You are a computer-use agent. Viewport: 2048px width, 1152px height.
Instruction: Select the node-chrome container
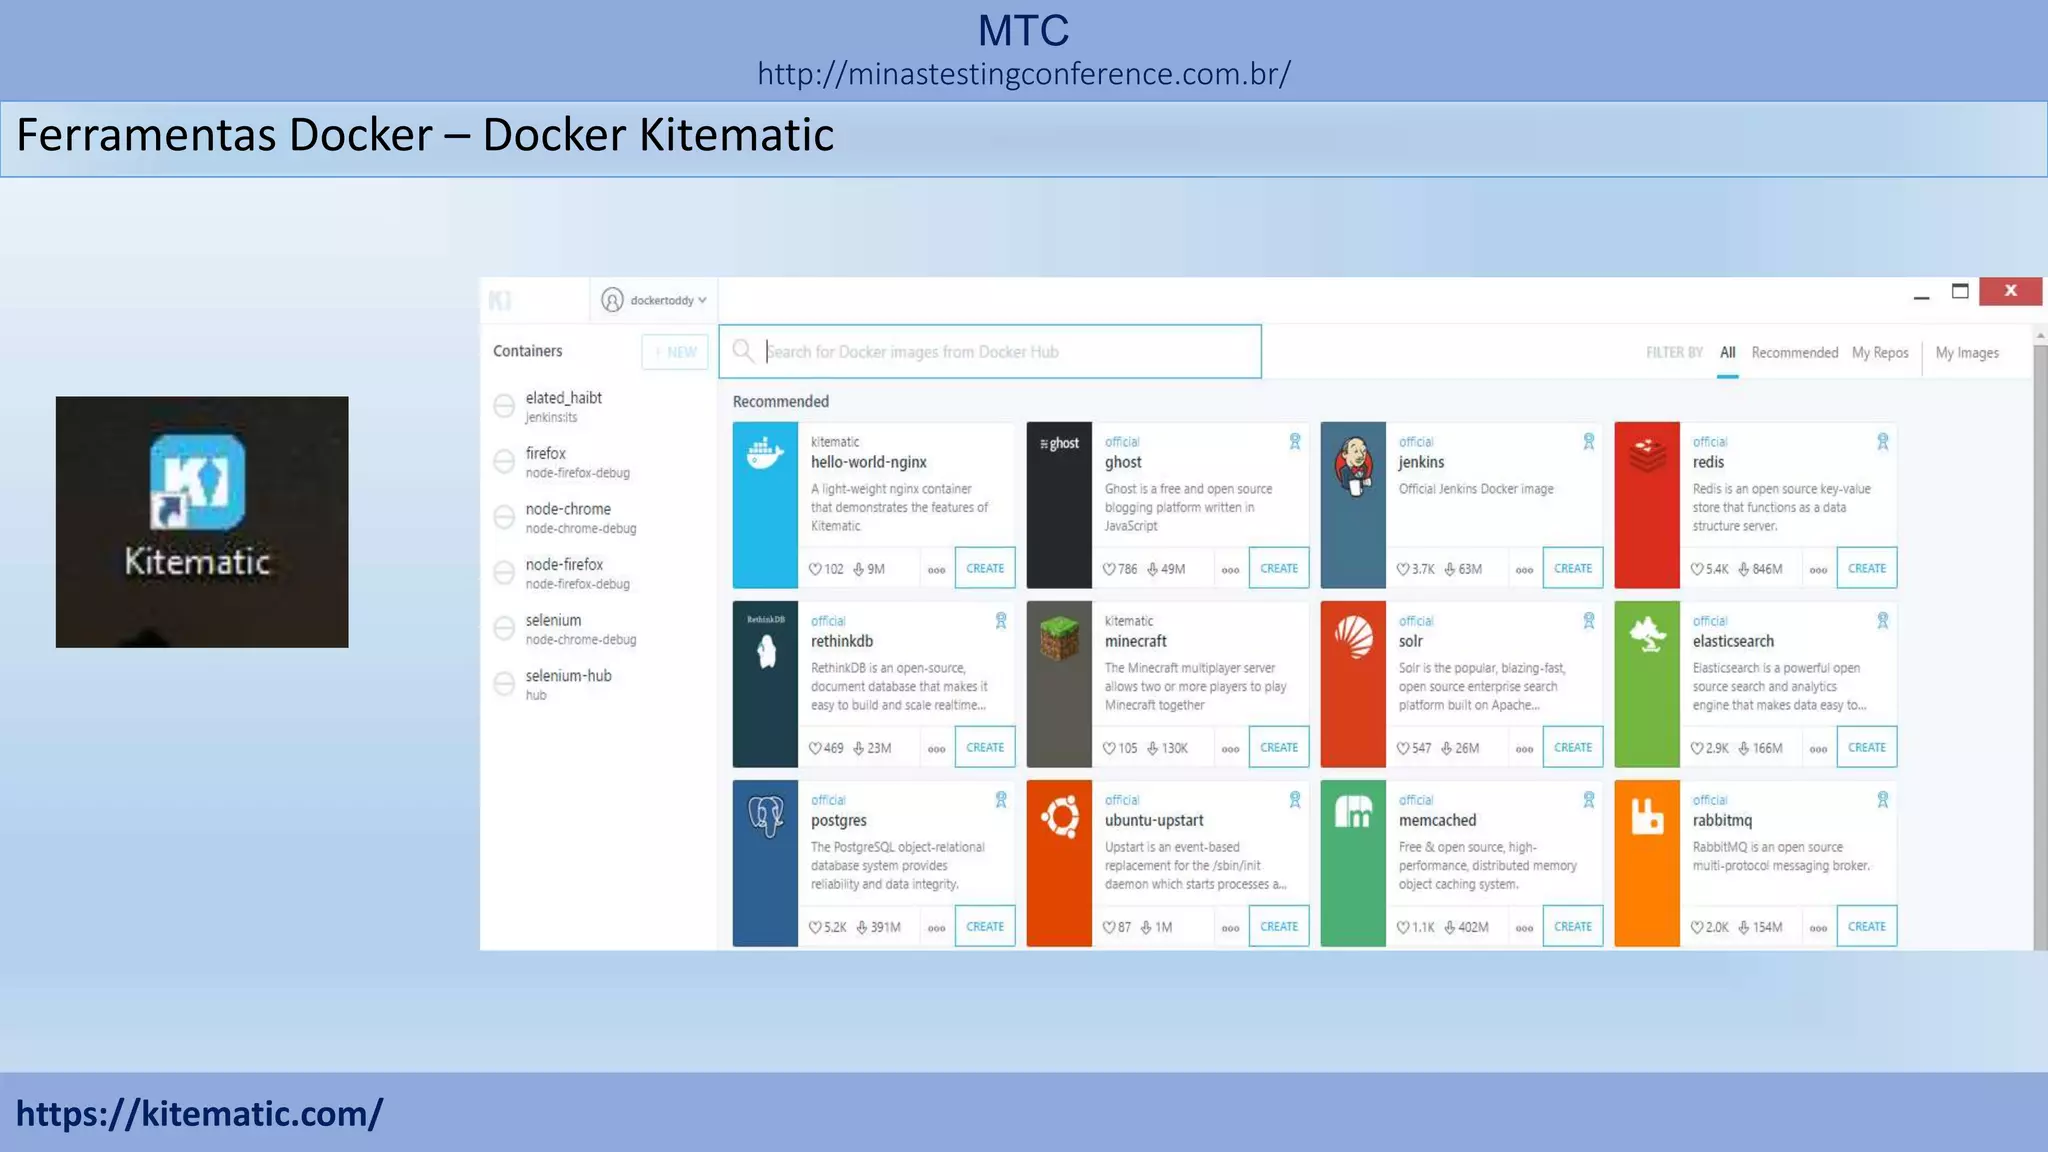pyautogui.click(x=599, y=518)
